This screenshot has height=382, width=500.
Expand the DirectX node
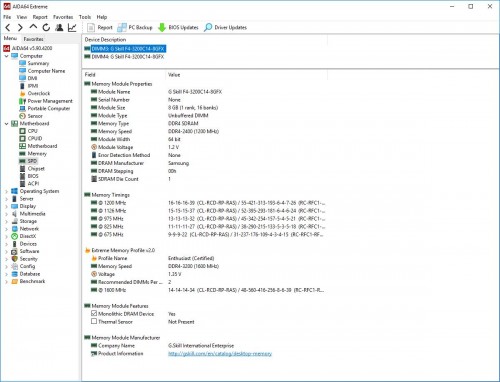pyautogui.click(x=6, y=236)
